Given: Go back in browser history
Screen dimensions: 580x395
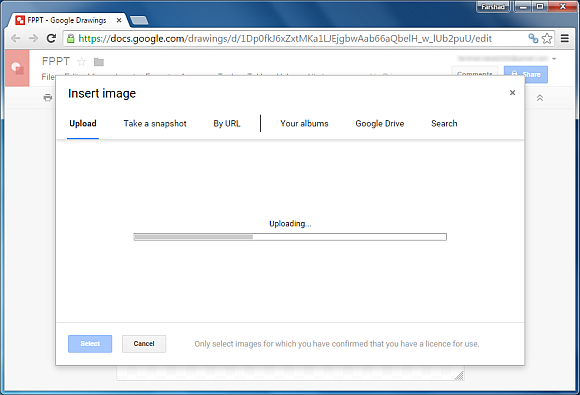Looking at the screenshot, I should coord(16,38).
